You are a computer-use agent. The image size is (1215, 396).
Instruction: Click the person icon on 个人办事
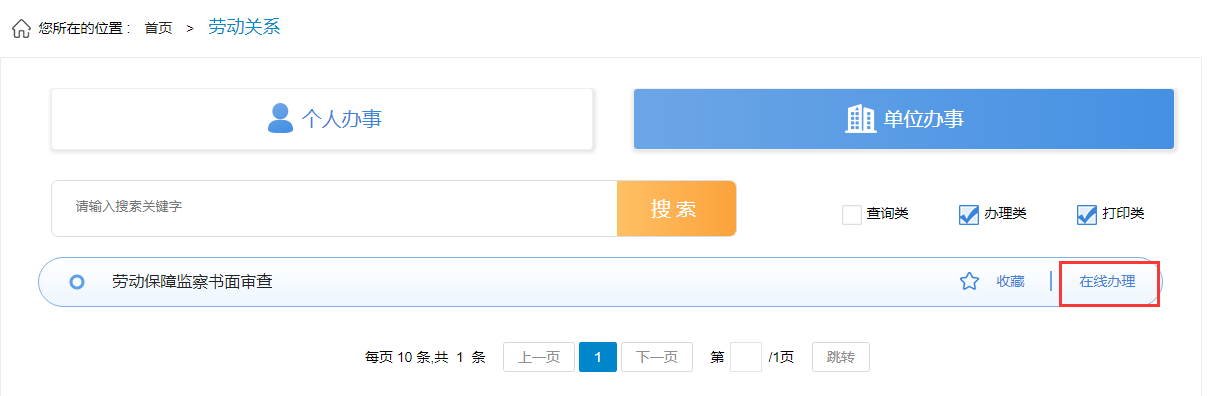280,118
